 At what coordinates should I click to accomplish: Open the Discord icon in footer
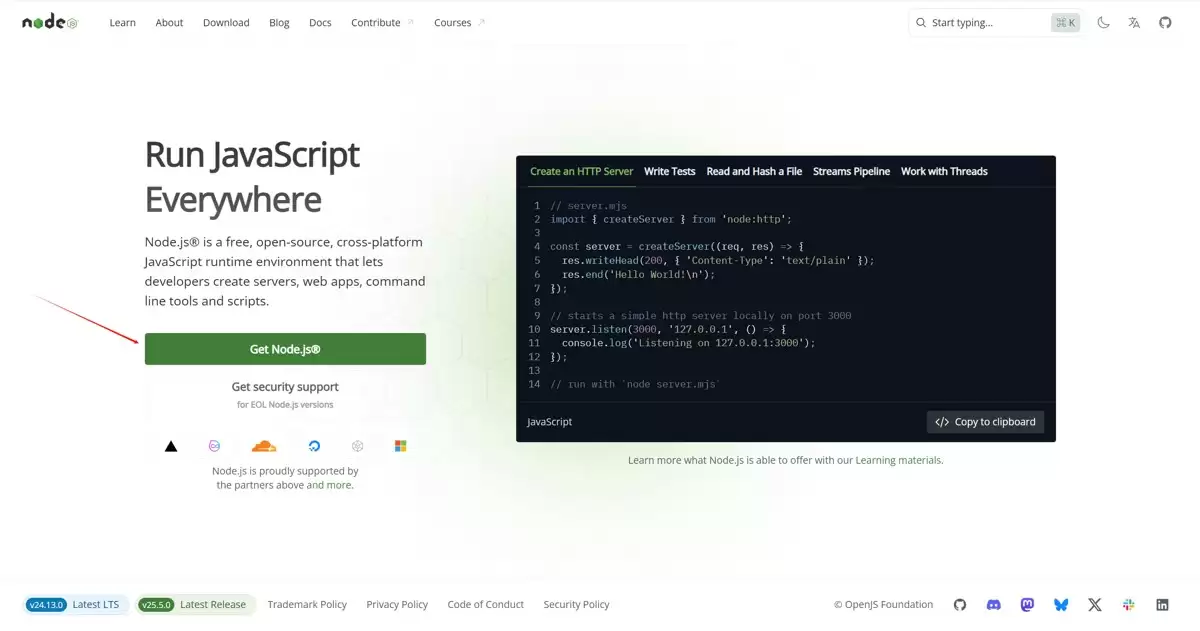[994, 605]
